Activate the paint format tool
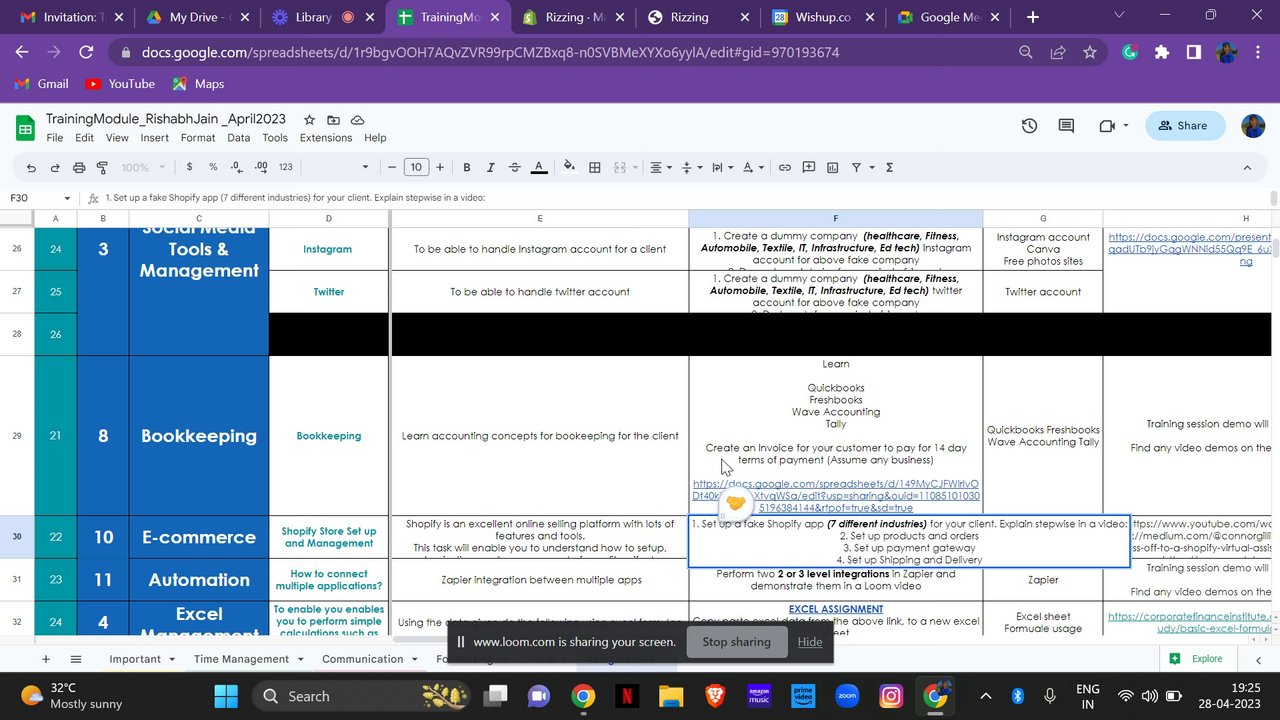This screenshot has height=720, width=1280. (102, 168)
